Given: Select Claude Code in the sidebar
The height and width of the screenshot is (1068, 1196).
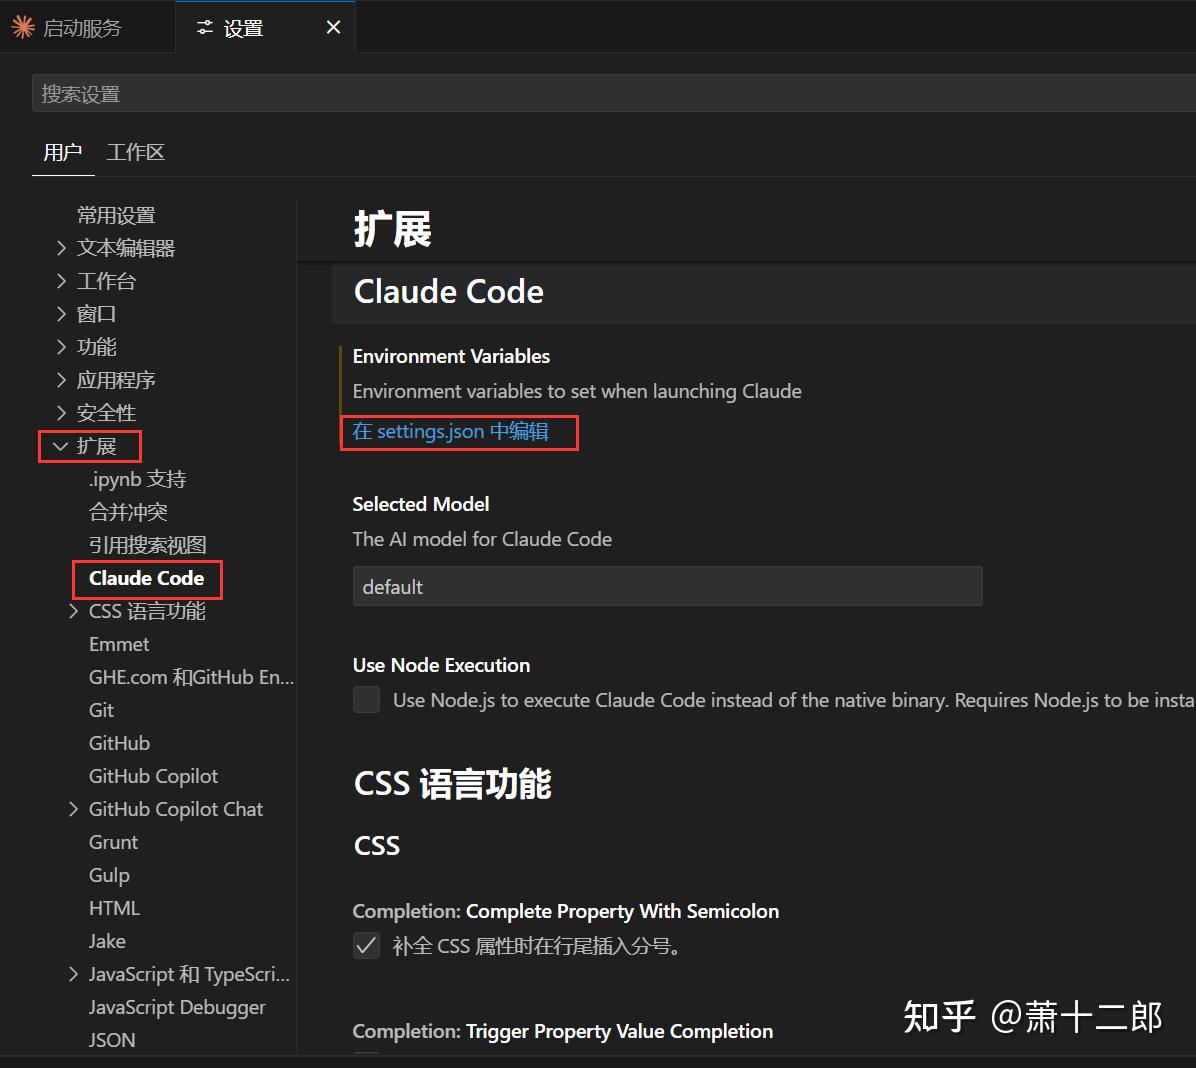Looking at the screenshot, I should (x=146, y=579).
